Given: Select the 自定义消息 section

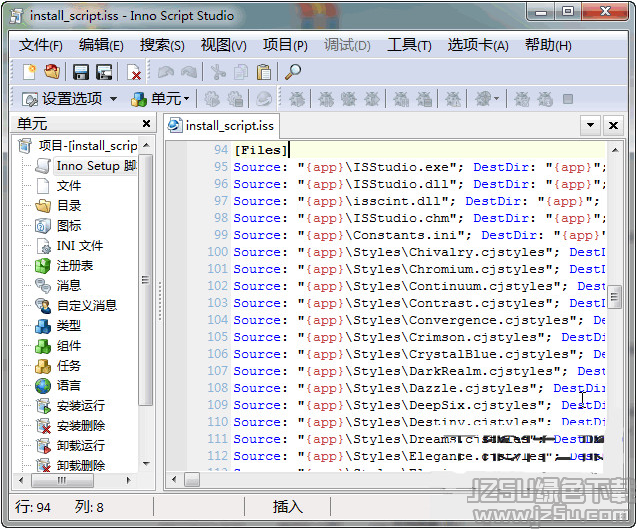Looking at the screenshot, I should (87, 305).
